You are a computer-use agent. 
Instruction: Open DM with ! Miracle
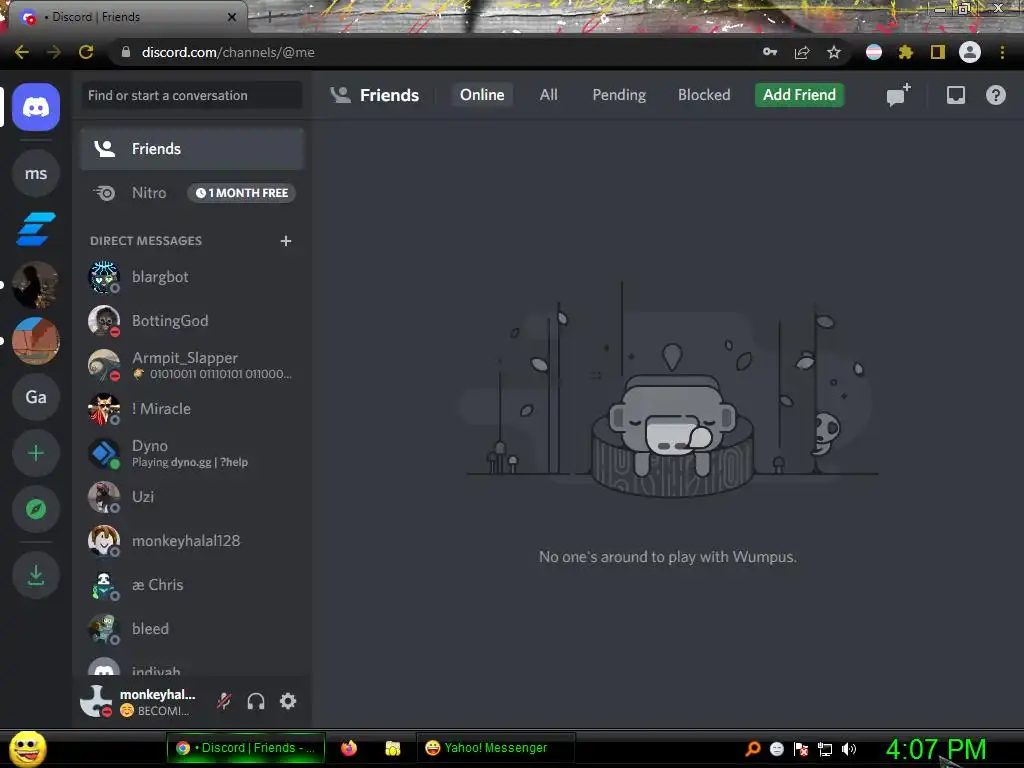coord(192,409)
